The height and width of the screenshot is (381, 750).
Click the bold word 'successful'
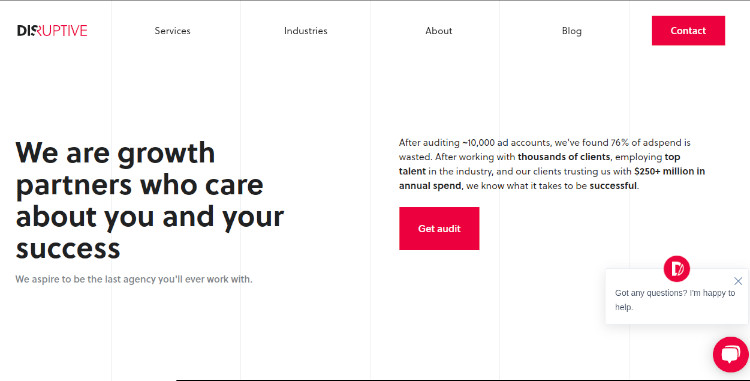point(613,185)
